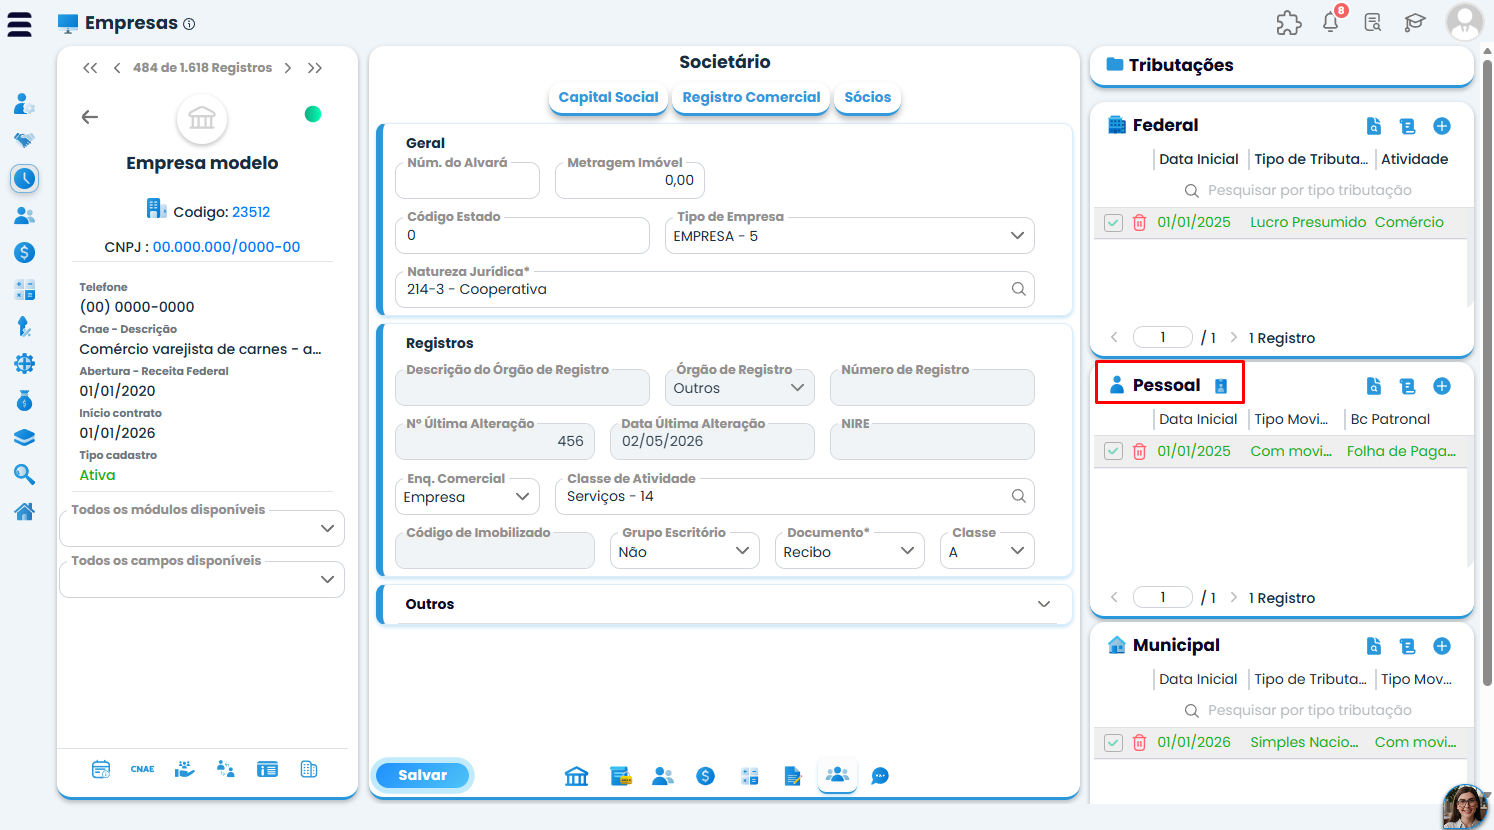Add a new Federal tributação record
This screenshot has height=830, width=1494.
pos(1442,126)
